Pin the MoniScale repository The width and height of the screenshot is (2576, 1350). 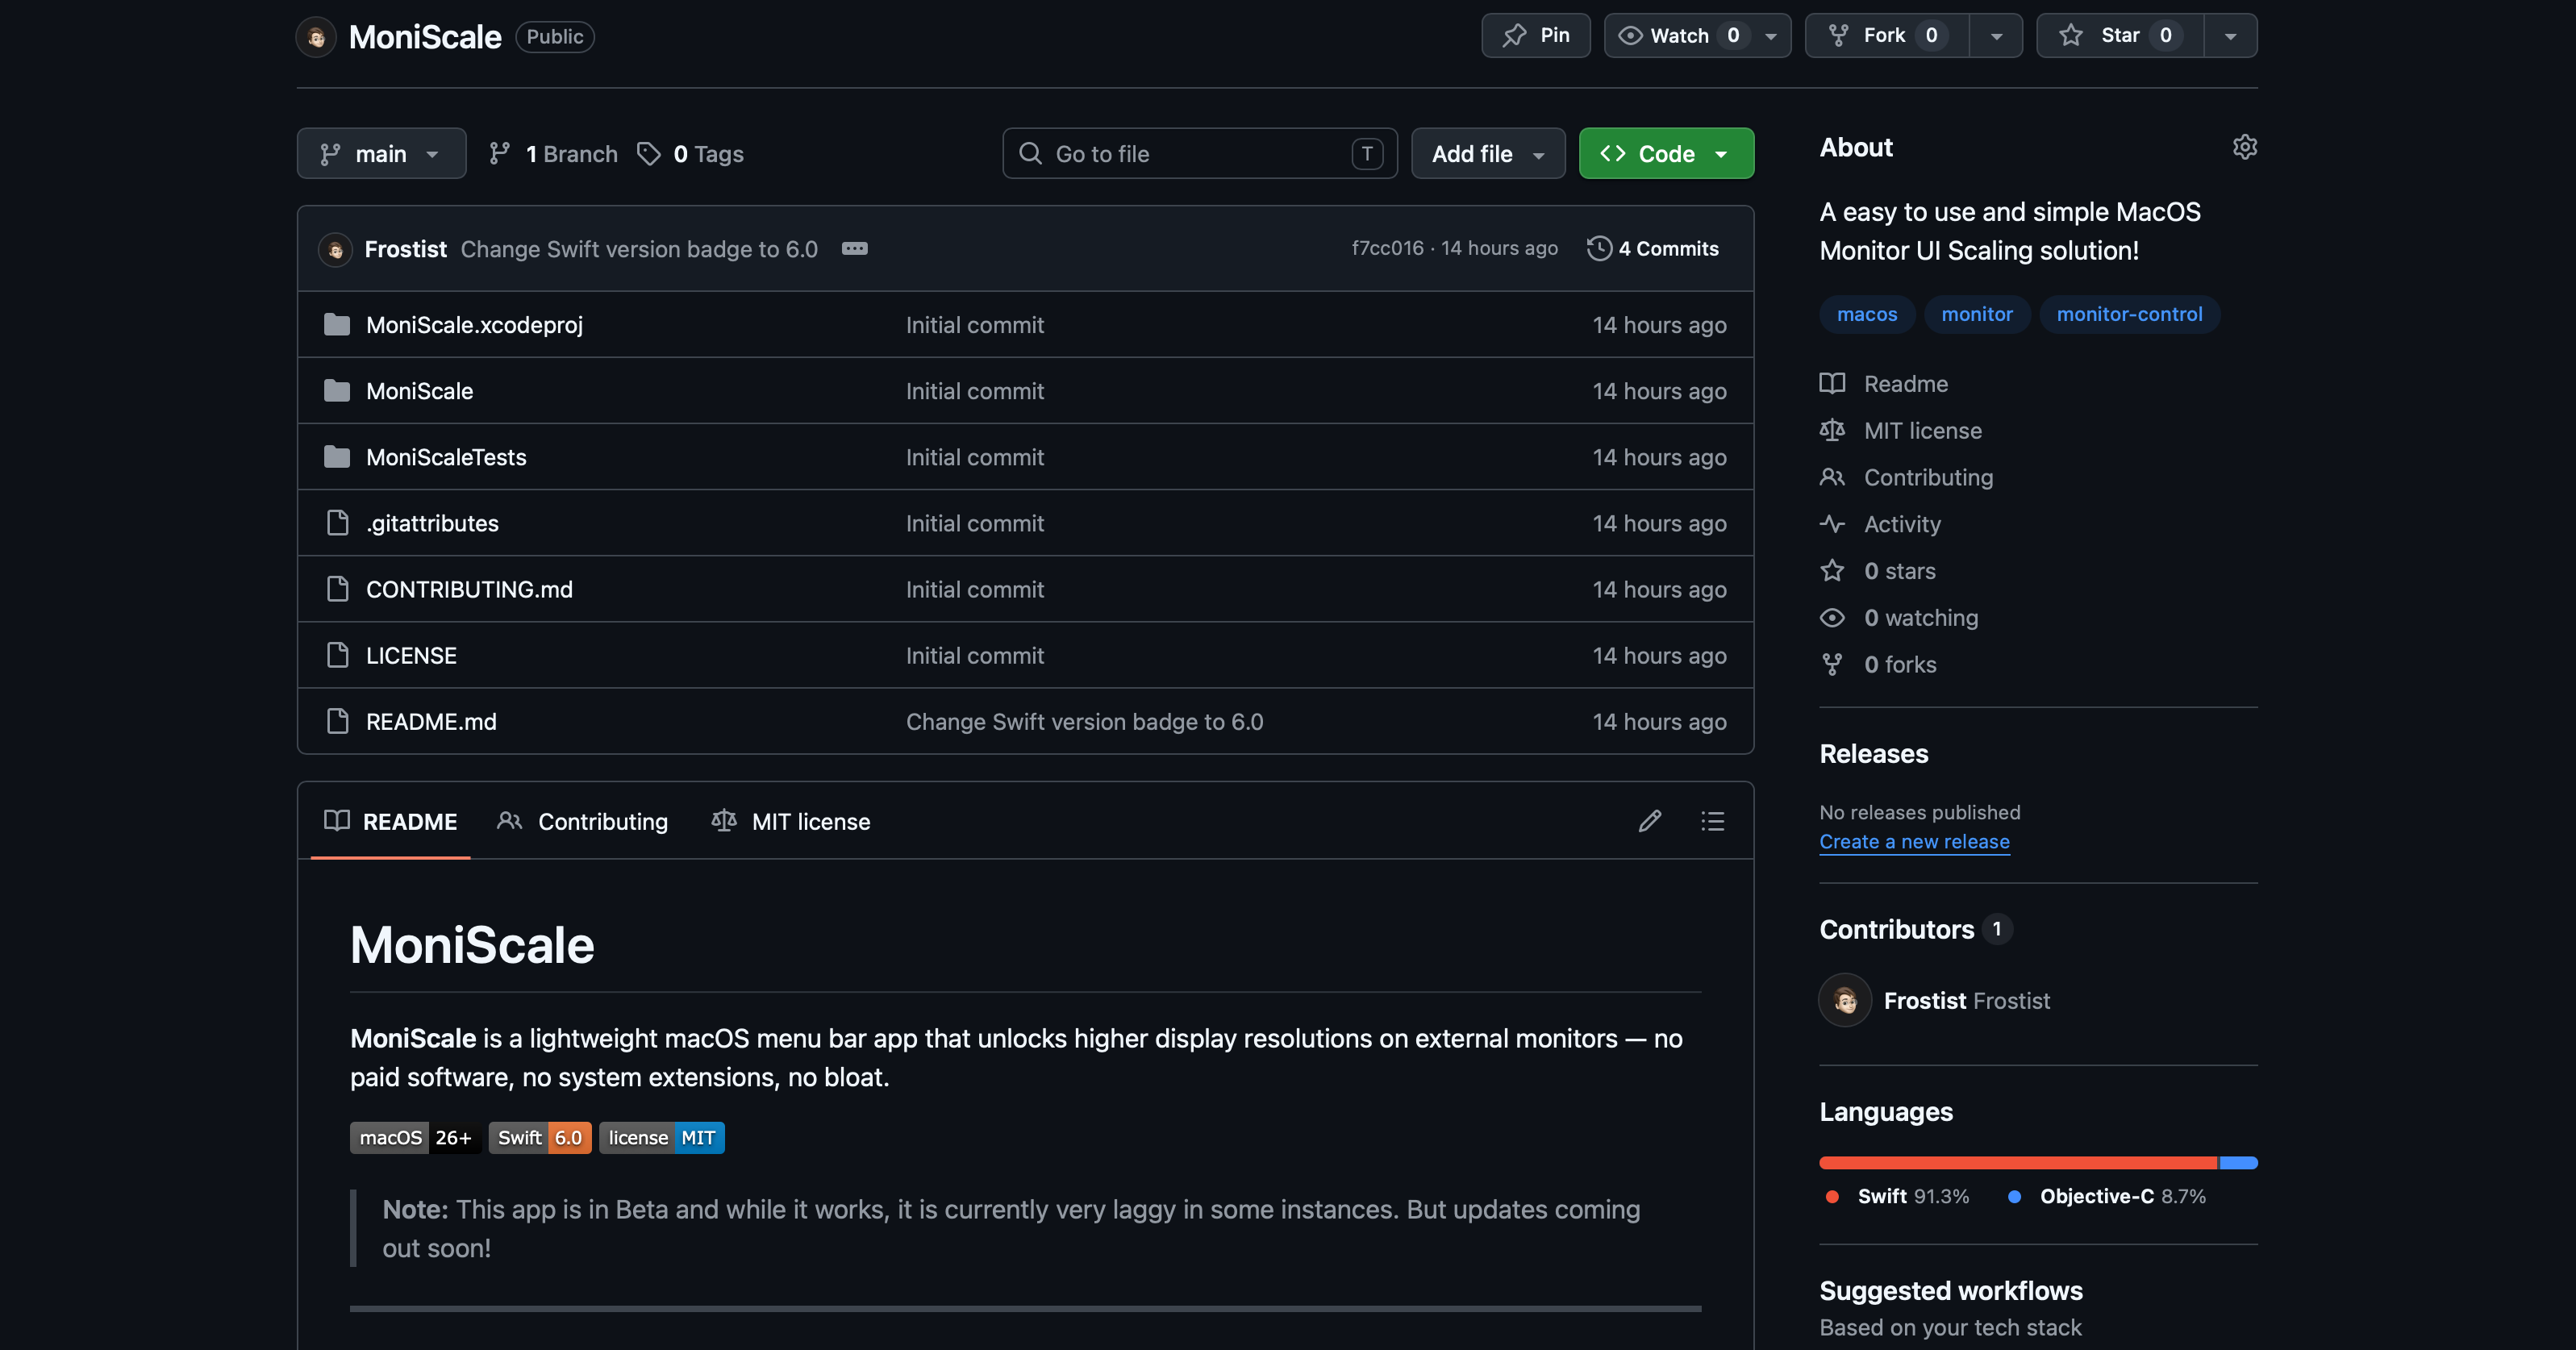pyautogui.click(x=1535, y=36)
